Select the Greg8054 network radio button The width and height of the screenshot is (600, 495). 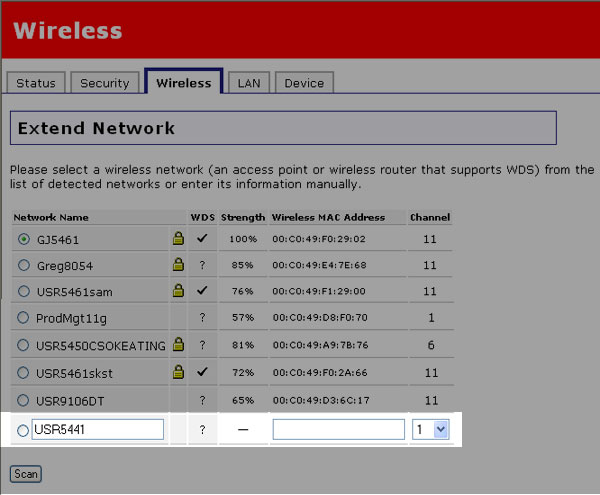[x=24, y=265]
